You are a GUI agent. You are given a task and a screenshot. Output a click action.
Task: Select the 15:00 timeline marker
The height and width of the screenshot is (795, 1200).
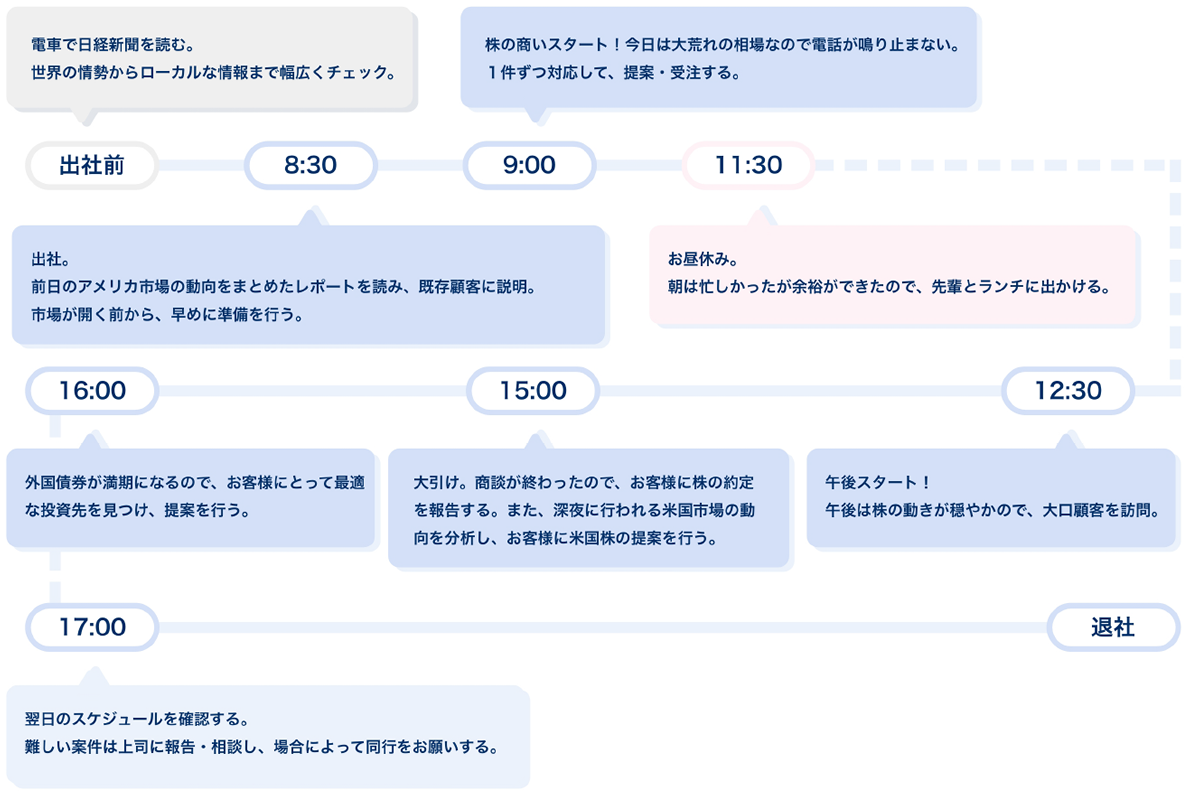tap(533, 391)
